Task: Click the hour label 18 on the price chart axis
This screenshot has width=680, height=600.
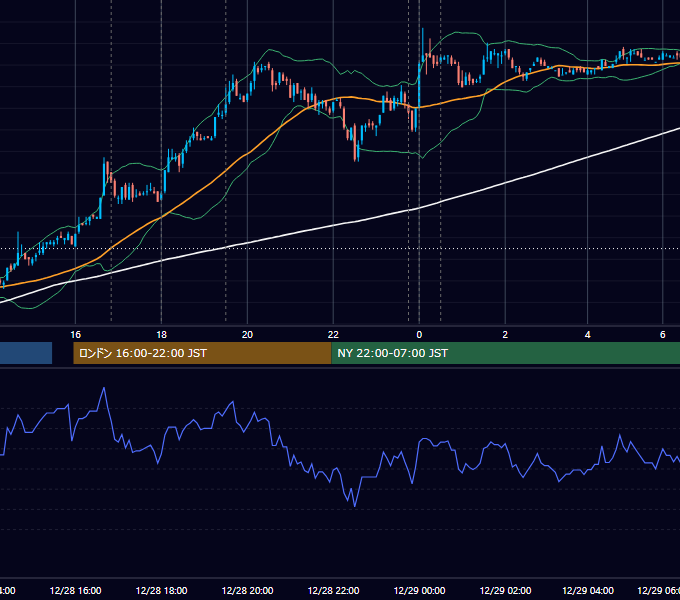Action: click(161, 334)
